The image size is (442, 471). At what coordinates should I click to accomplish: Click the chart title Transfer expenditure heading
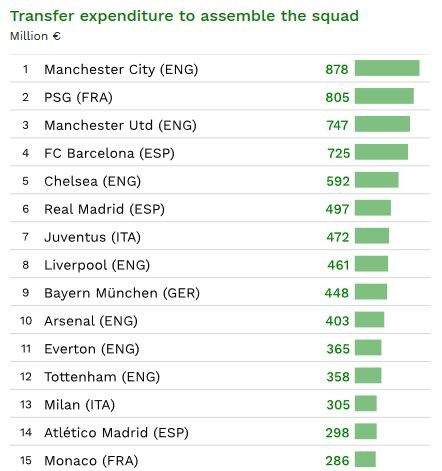click(184, 16)
